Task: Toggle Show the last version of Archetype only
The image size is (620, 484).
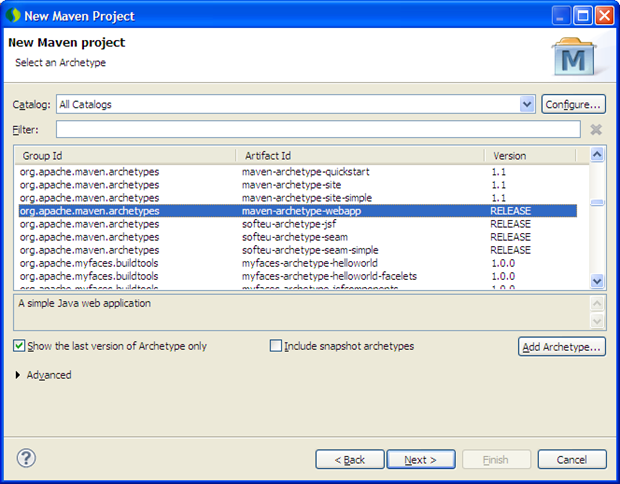Action: pos(19,346)
